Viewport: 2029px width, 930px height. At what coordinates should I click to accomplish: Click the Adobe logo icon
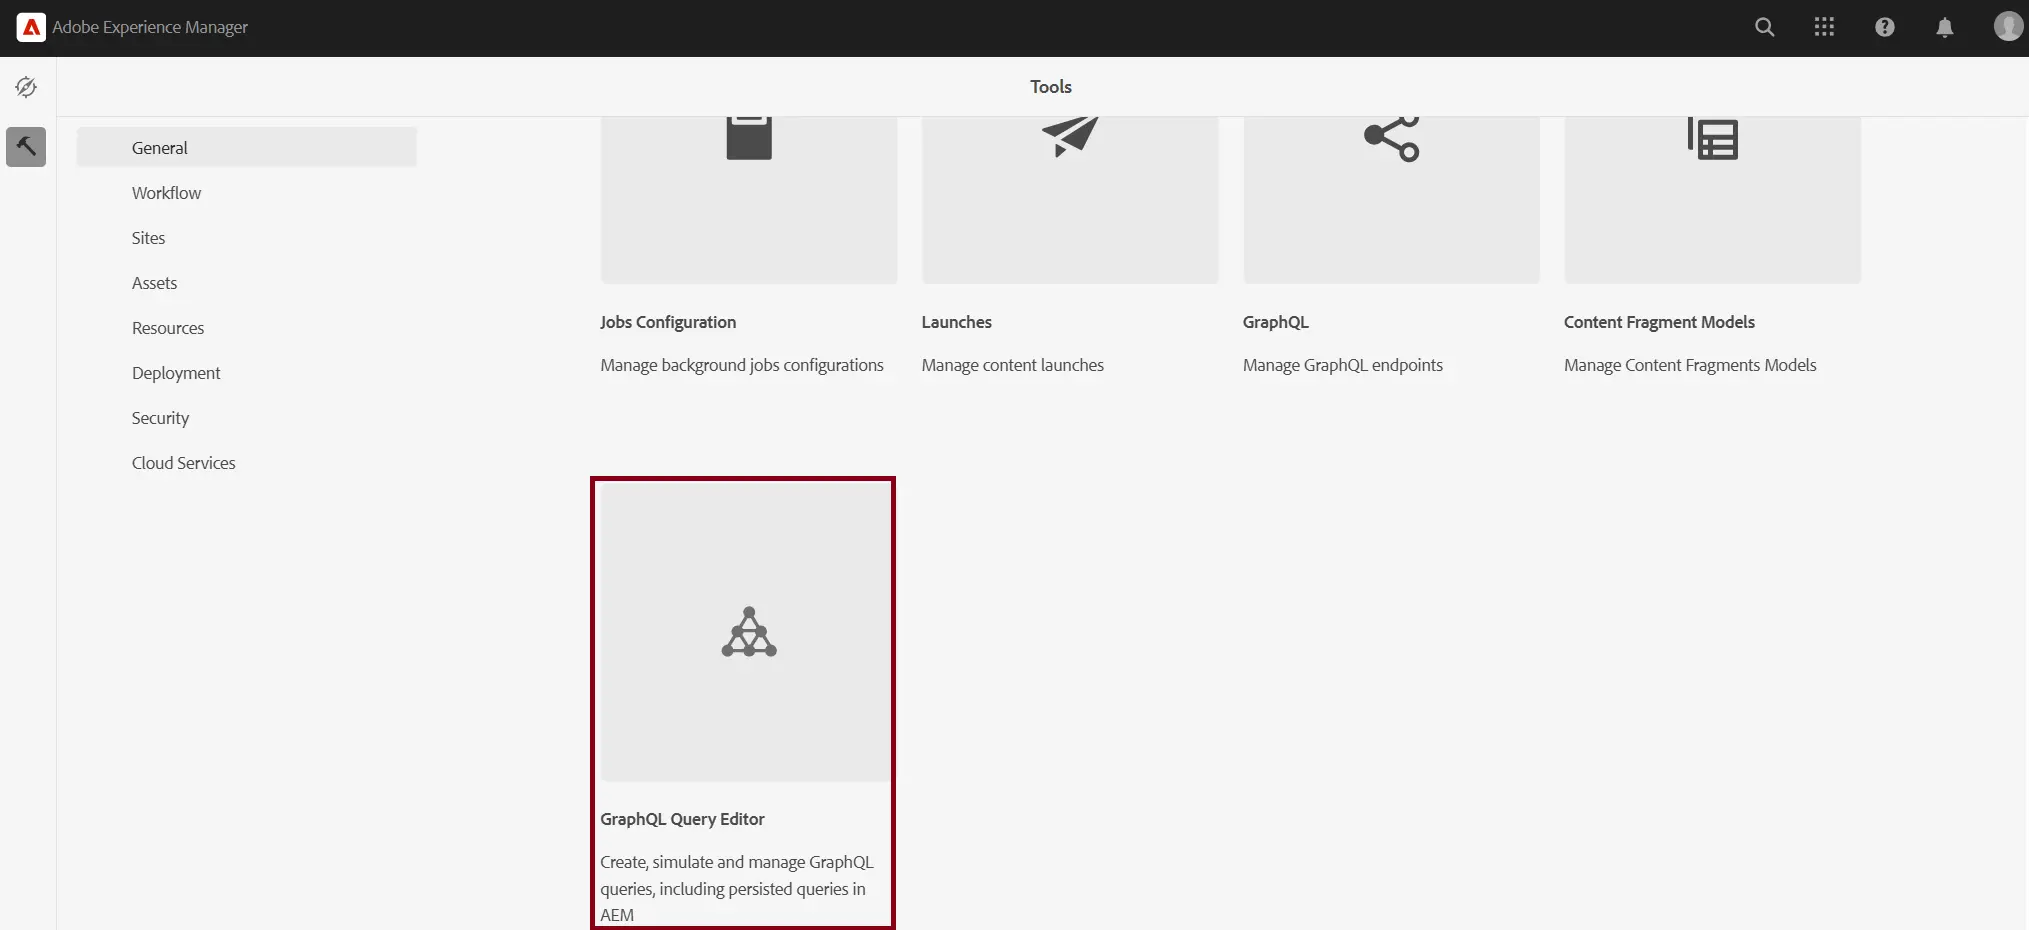(x=31, y=27)
